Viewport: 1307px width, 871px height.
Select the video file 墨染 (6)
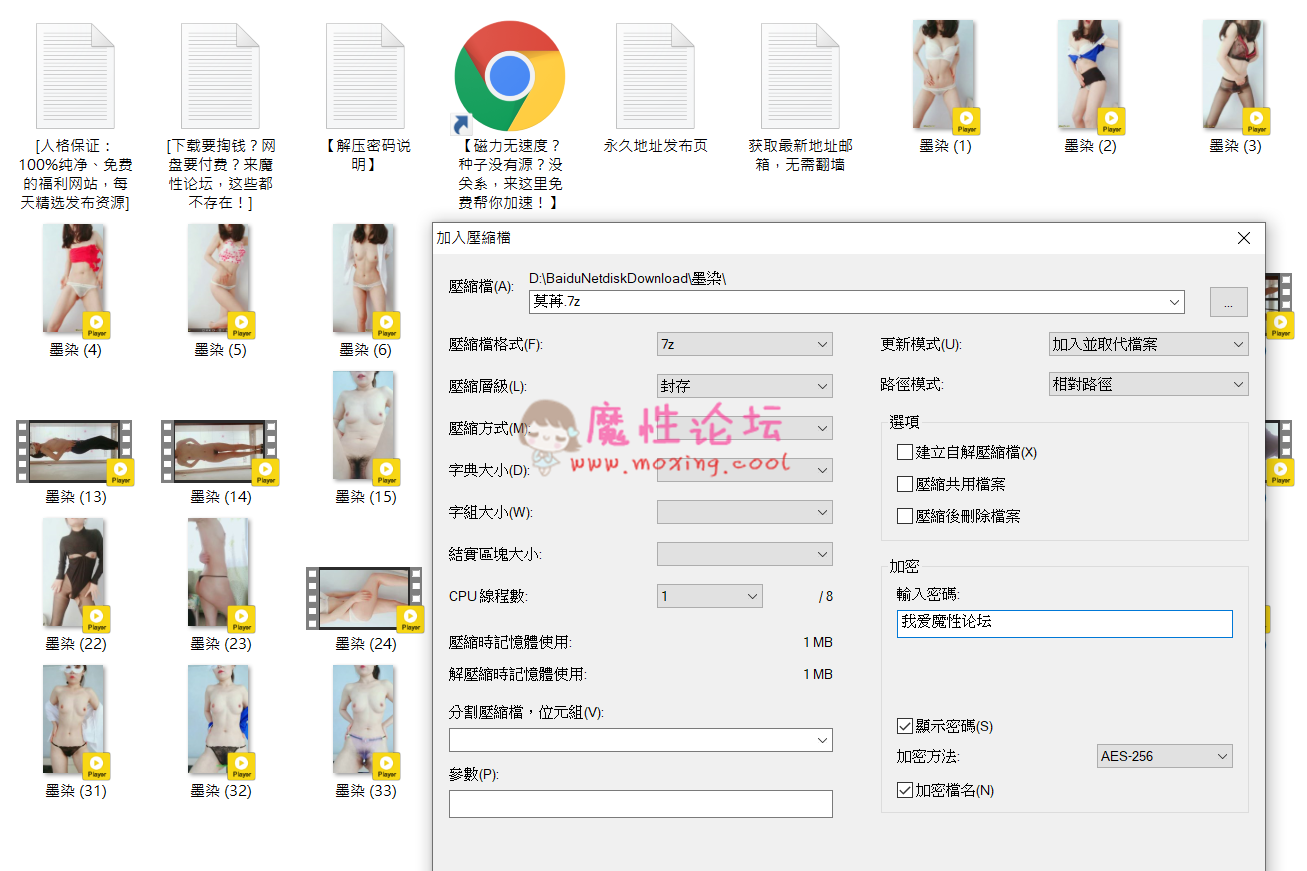366,281
